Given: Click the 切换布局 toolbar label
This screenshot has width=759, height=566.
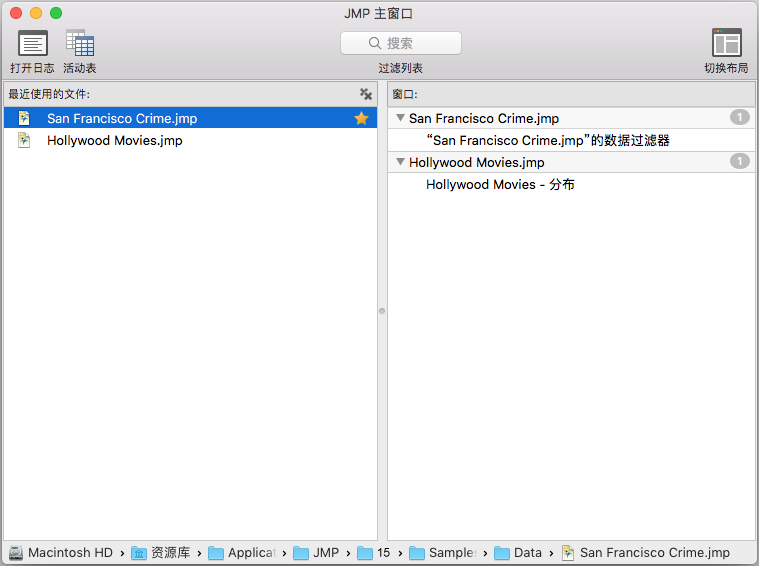Looking at the screenshot, I should click(726, 68).
